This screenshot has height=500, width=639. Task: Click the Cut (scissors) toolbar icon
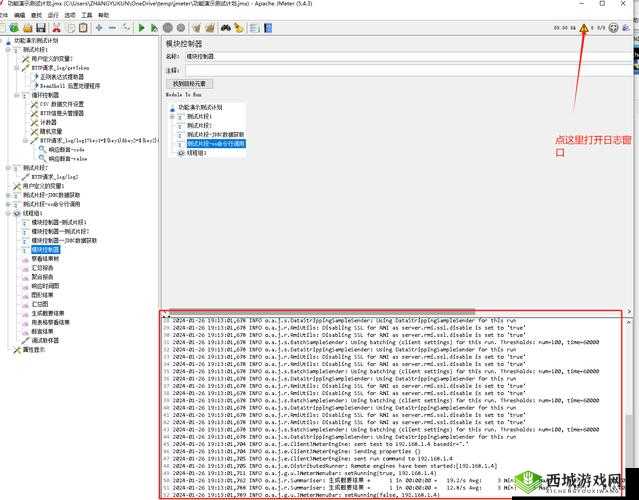click(56, 28)
